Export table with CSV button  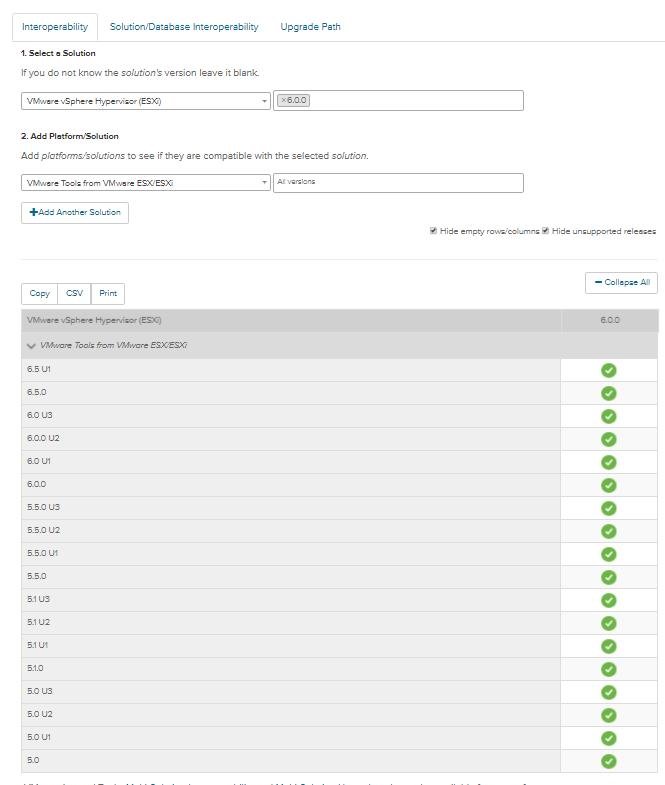tap(74, 293)
